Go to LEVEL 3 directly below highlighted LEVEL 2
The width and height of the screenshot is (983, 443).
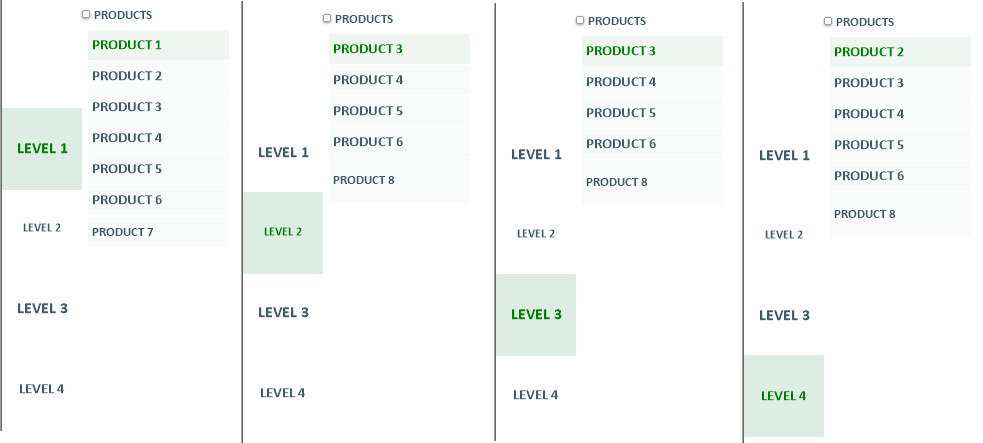tap(283, 312)
